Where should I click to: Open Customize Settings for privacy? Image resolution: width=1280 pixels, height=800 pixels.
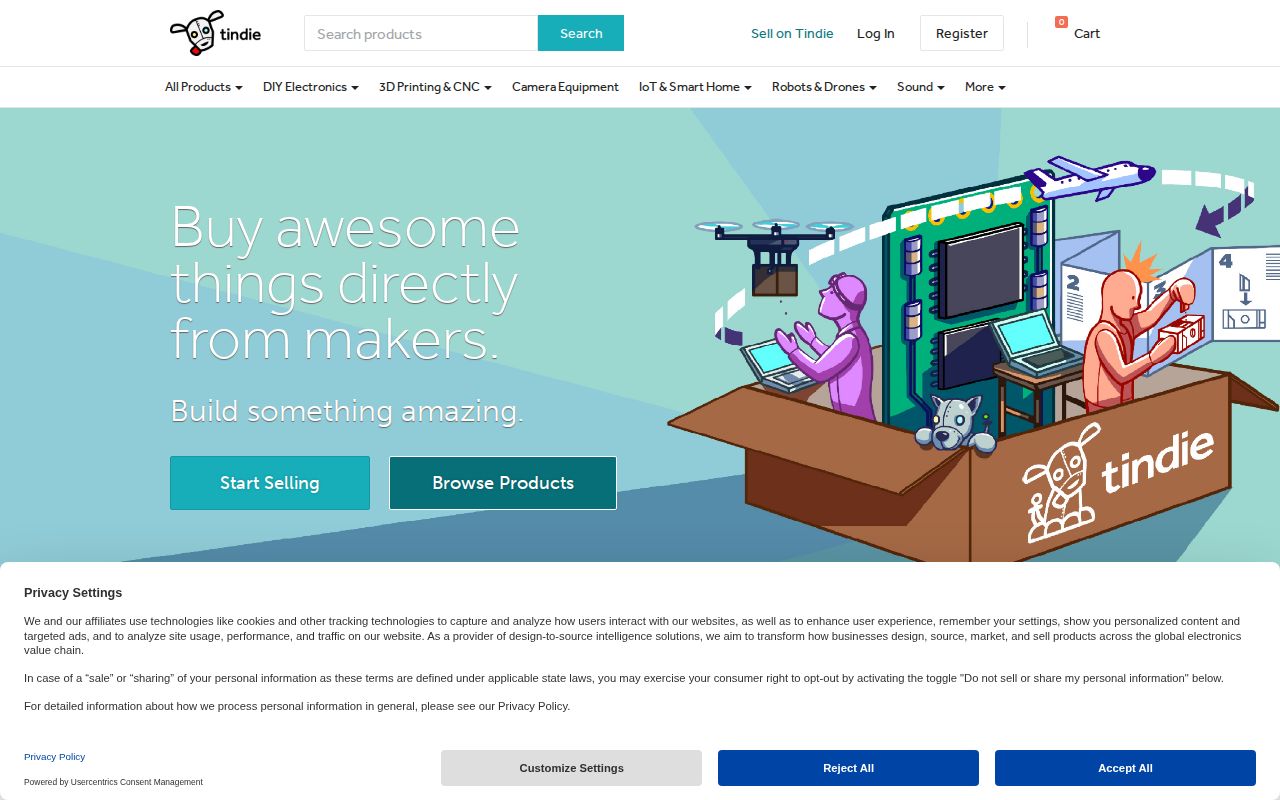click(x=571, y=768)
